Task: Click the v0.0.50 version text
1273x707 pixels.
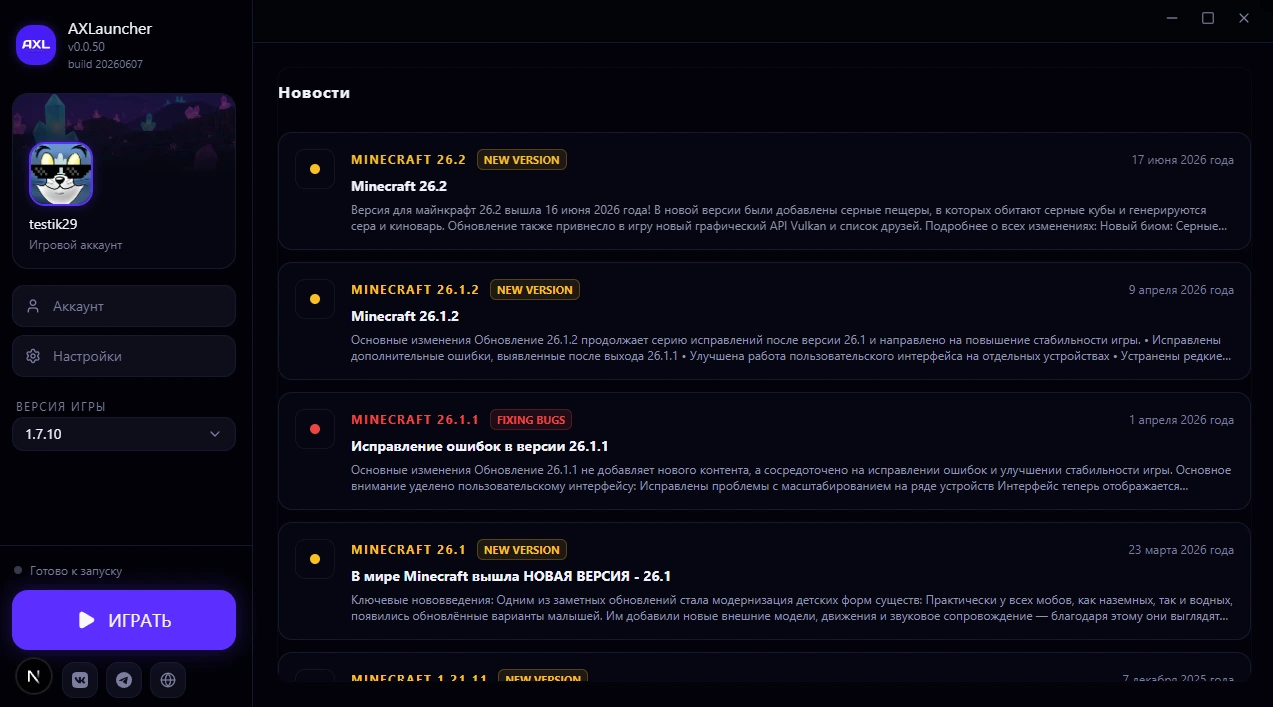Action: (x=86, y=47)
